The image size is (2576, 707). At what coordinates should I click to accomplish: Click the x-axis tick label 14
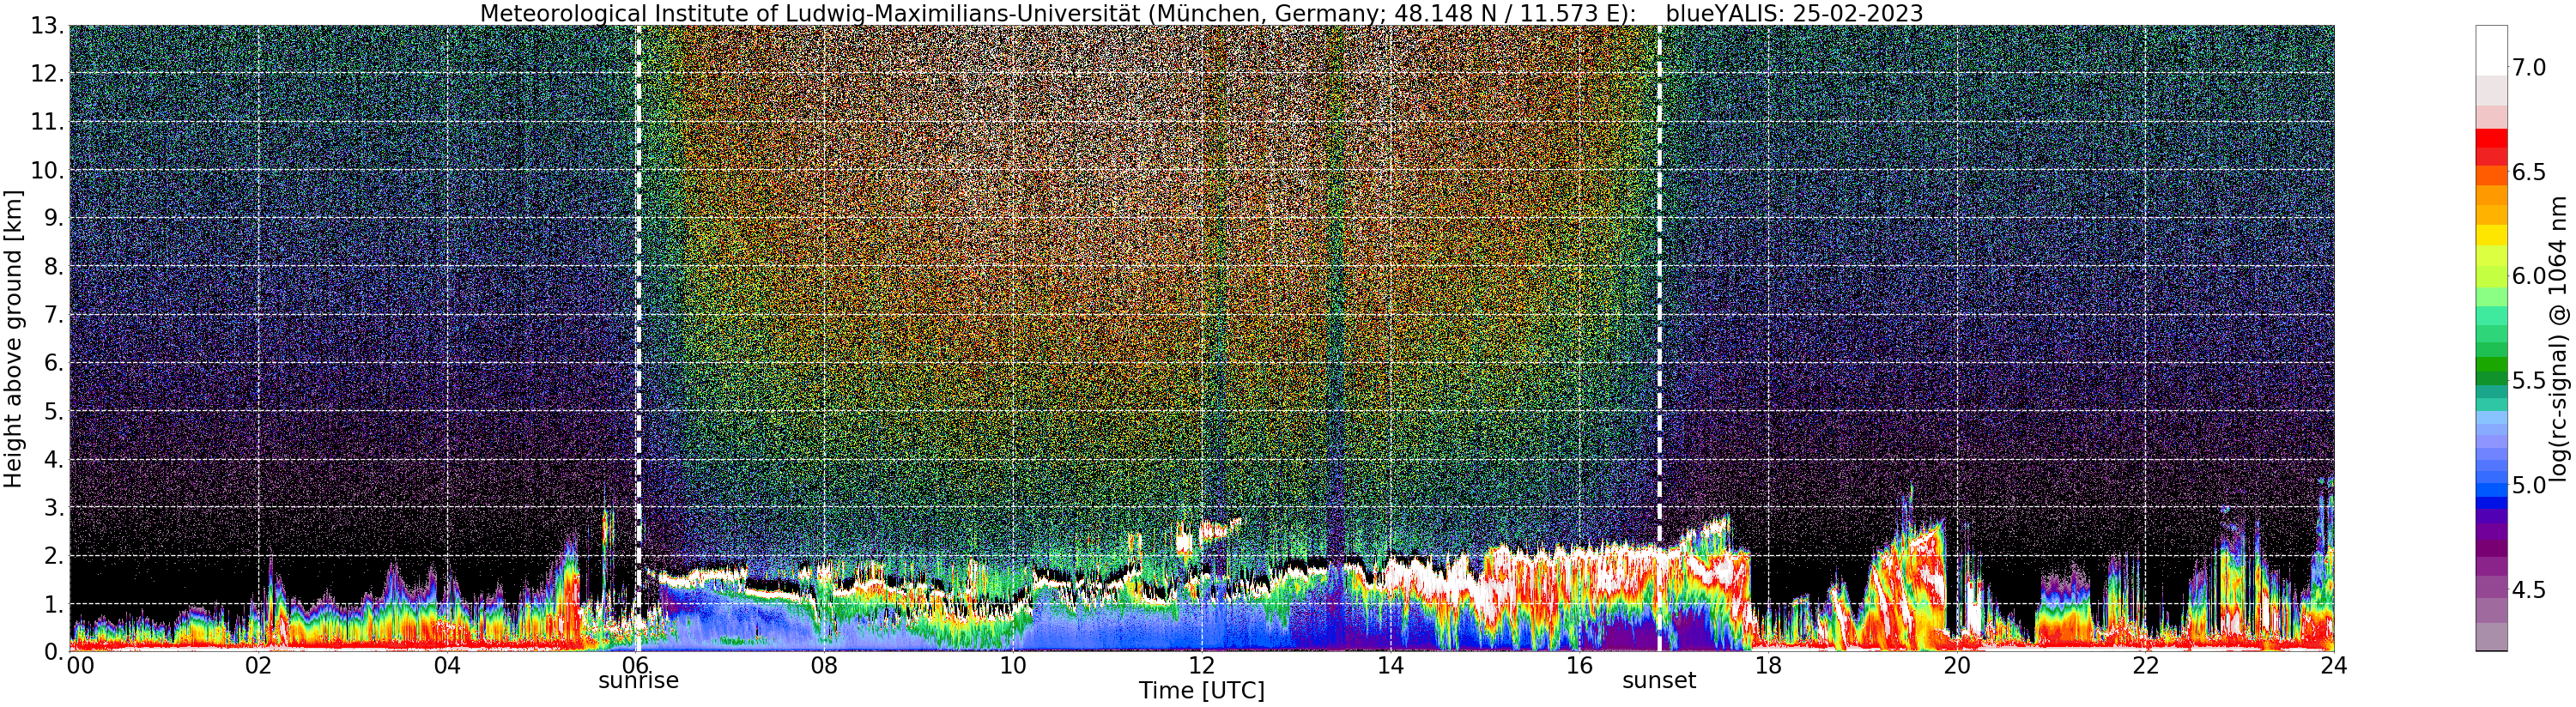click(1390, 666)
